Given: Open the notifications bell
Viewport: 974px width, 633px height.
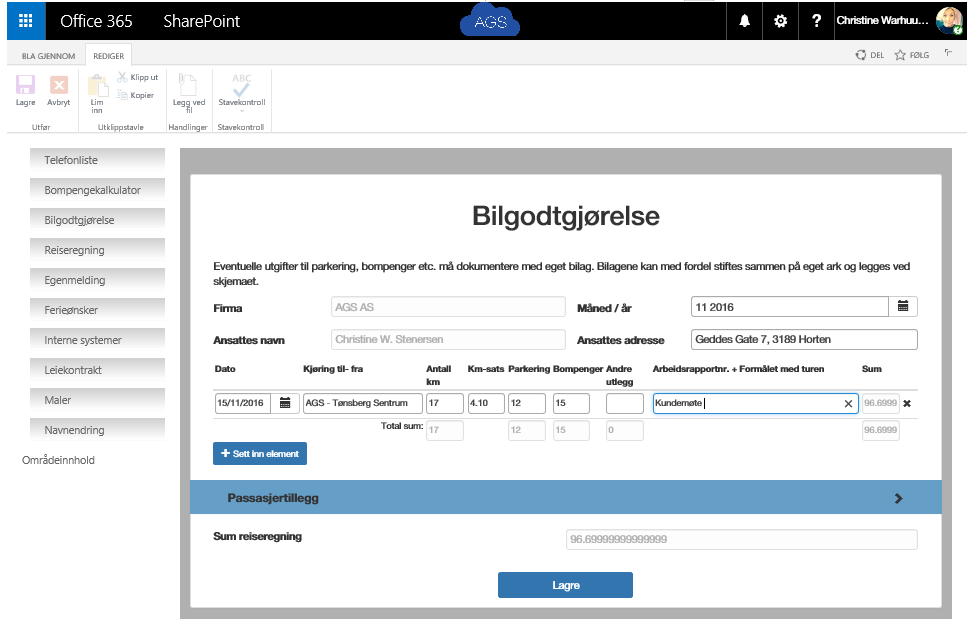Looking at the screenshot, I should (x=744, y=21).
